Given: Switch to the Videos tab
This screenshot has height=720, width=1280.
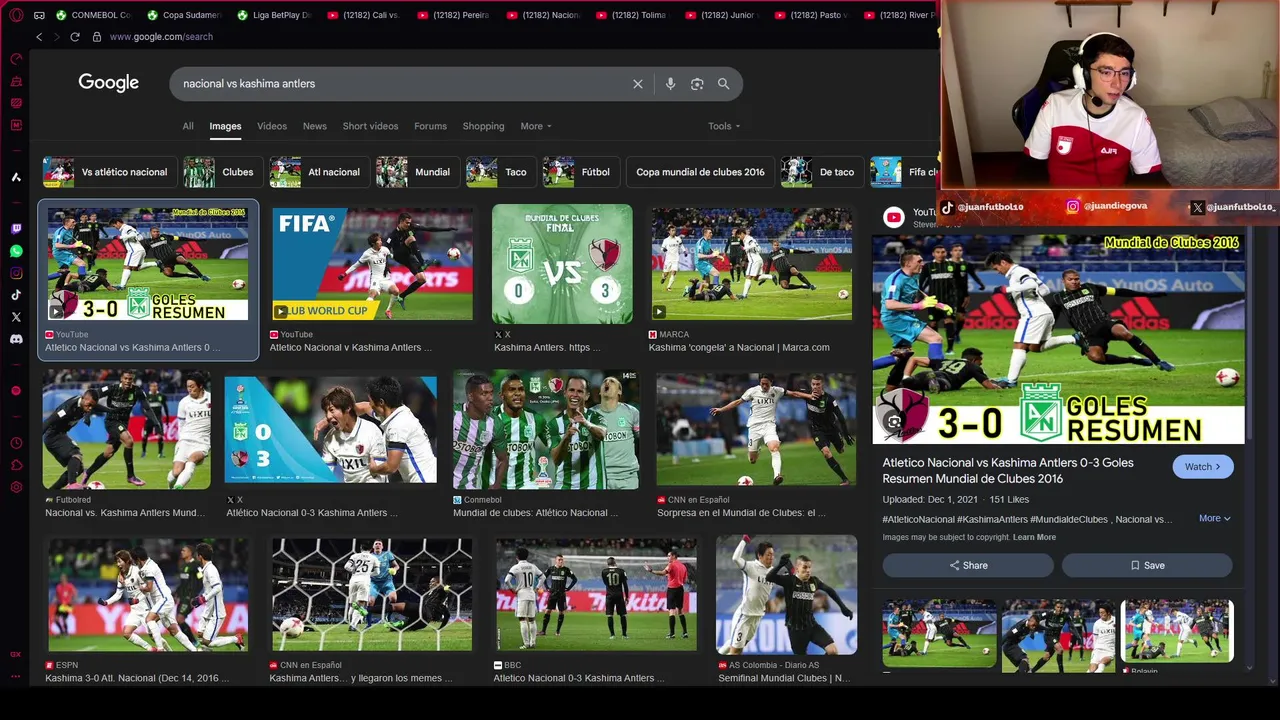Looking at the screenshot, I should pos(272,126).
